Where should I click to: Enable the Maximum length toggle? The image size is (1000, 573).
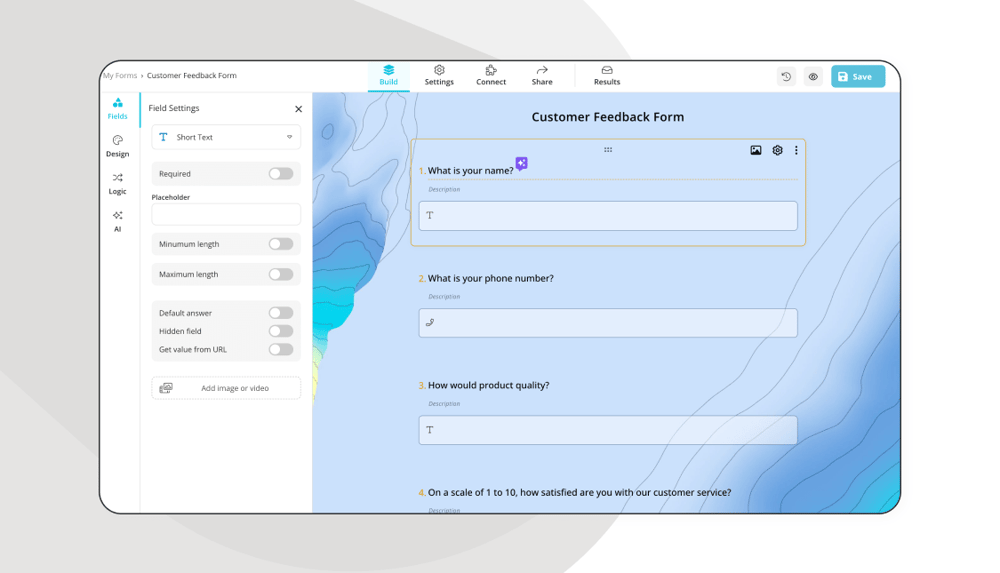coord(281,274)
